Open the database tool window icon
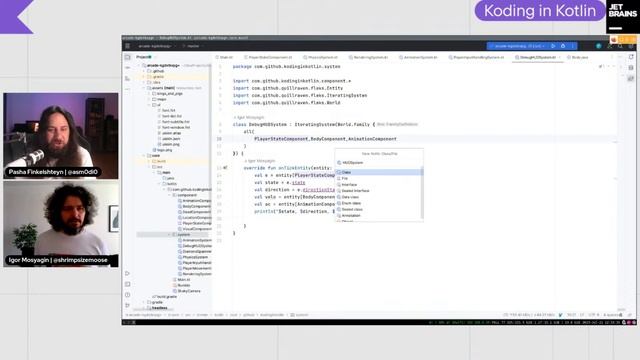This screenshot has height=360, width=640. pyautogui.click(x=631, y=68)
